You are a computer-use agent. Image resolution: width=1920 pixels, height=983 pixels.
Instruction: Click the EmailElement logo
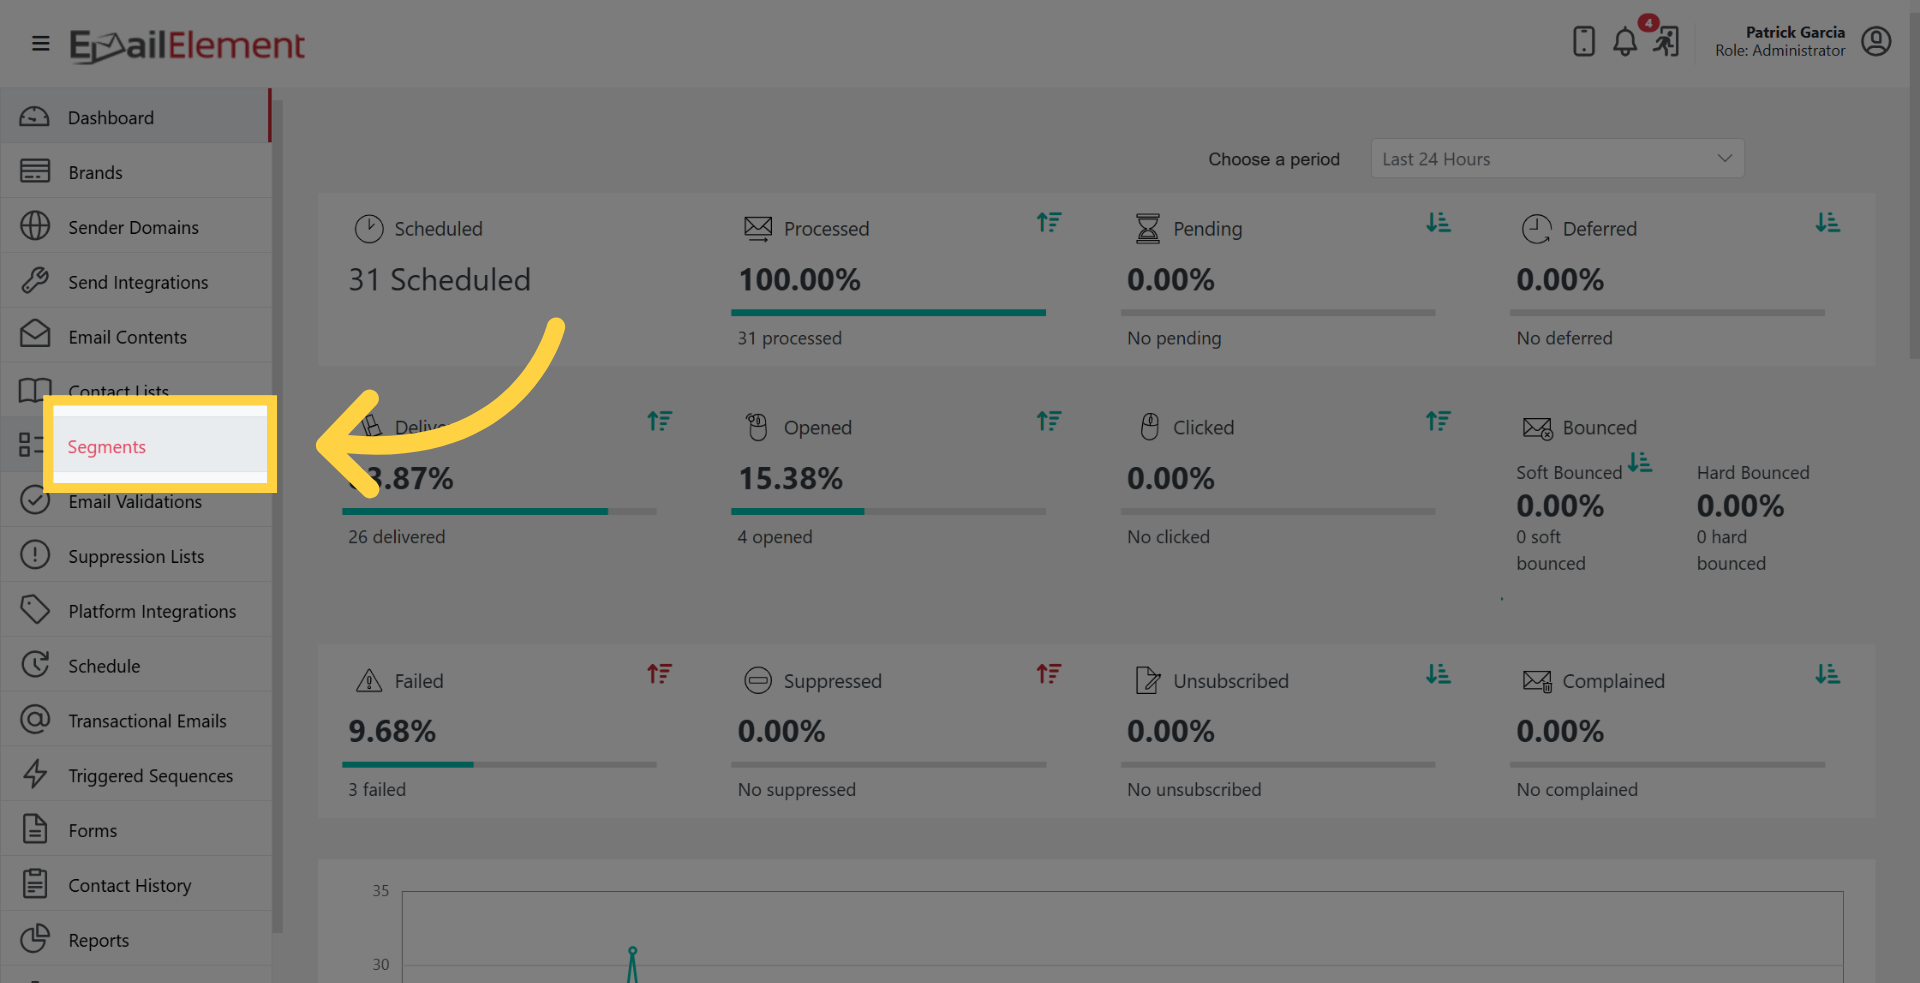pyautogui.click(x=187, y=45)
